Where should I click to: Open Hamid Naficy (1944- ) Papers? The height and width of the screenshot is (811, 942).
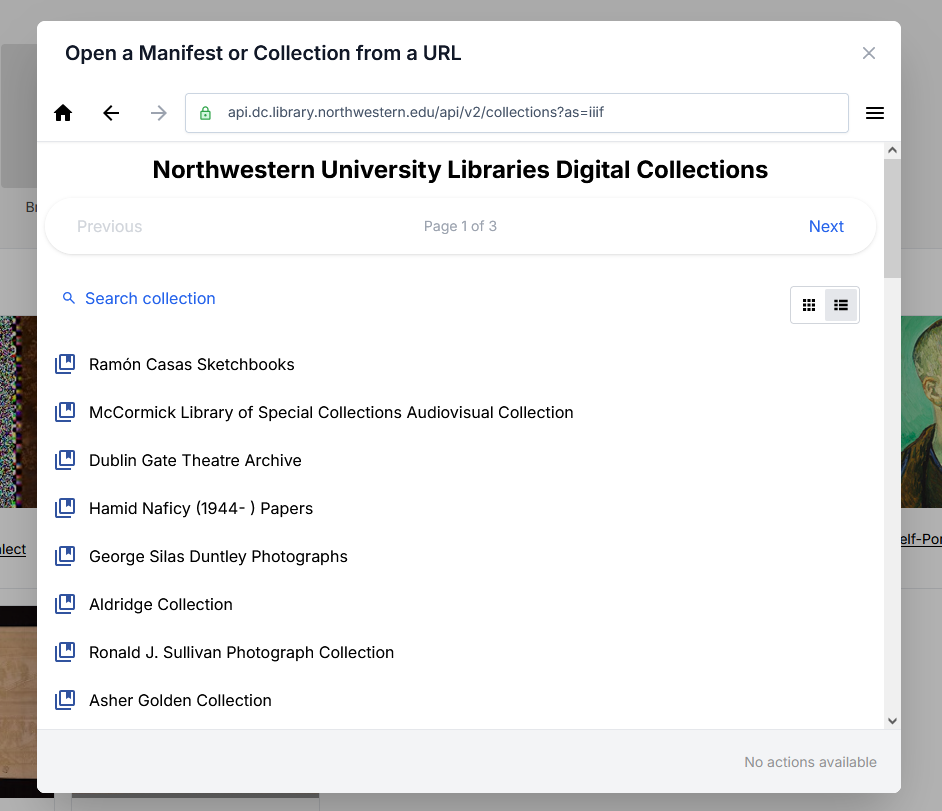pyautogui.click(x=200, y=508)
